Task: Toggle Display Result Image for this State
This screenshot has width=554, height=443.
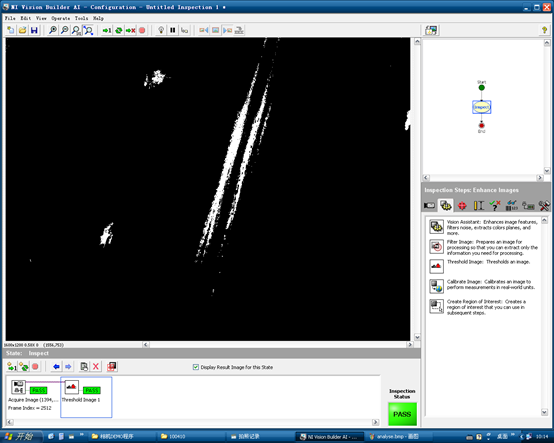Action: (196, 367)
